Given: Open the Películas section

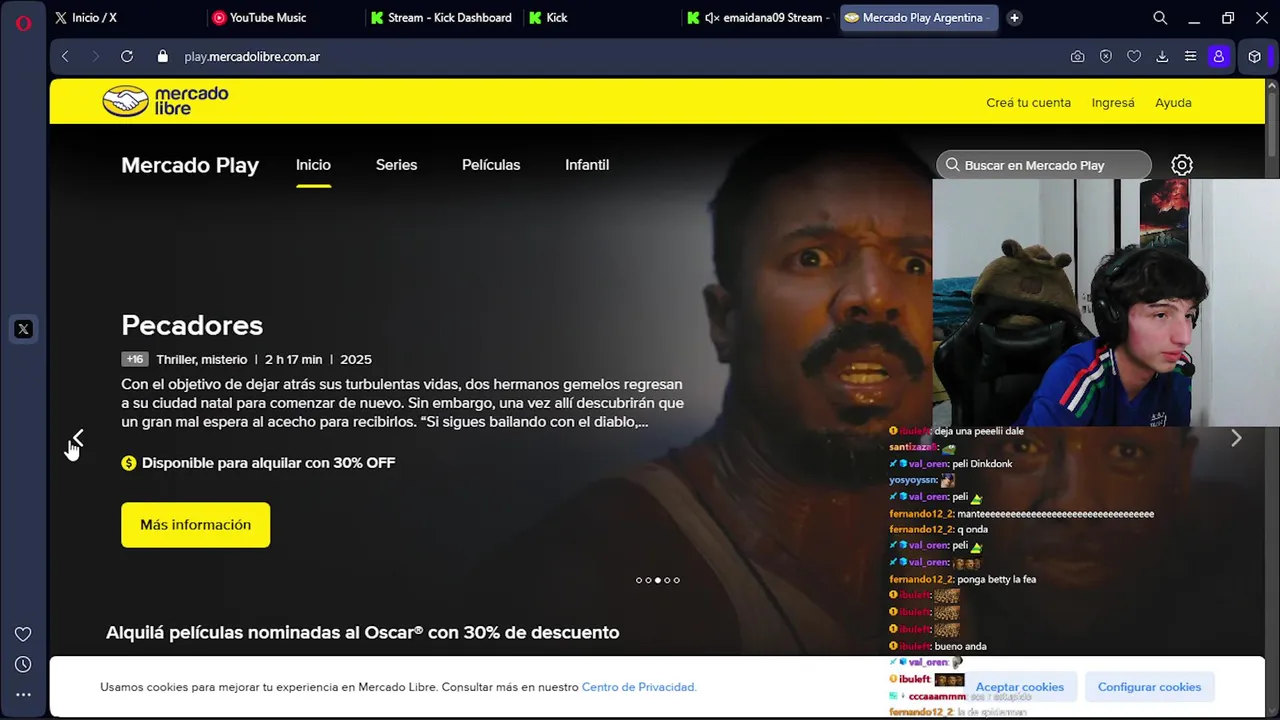Looking at the screenshot, I should (x=491, y=165).
